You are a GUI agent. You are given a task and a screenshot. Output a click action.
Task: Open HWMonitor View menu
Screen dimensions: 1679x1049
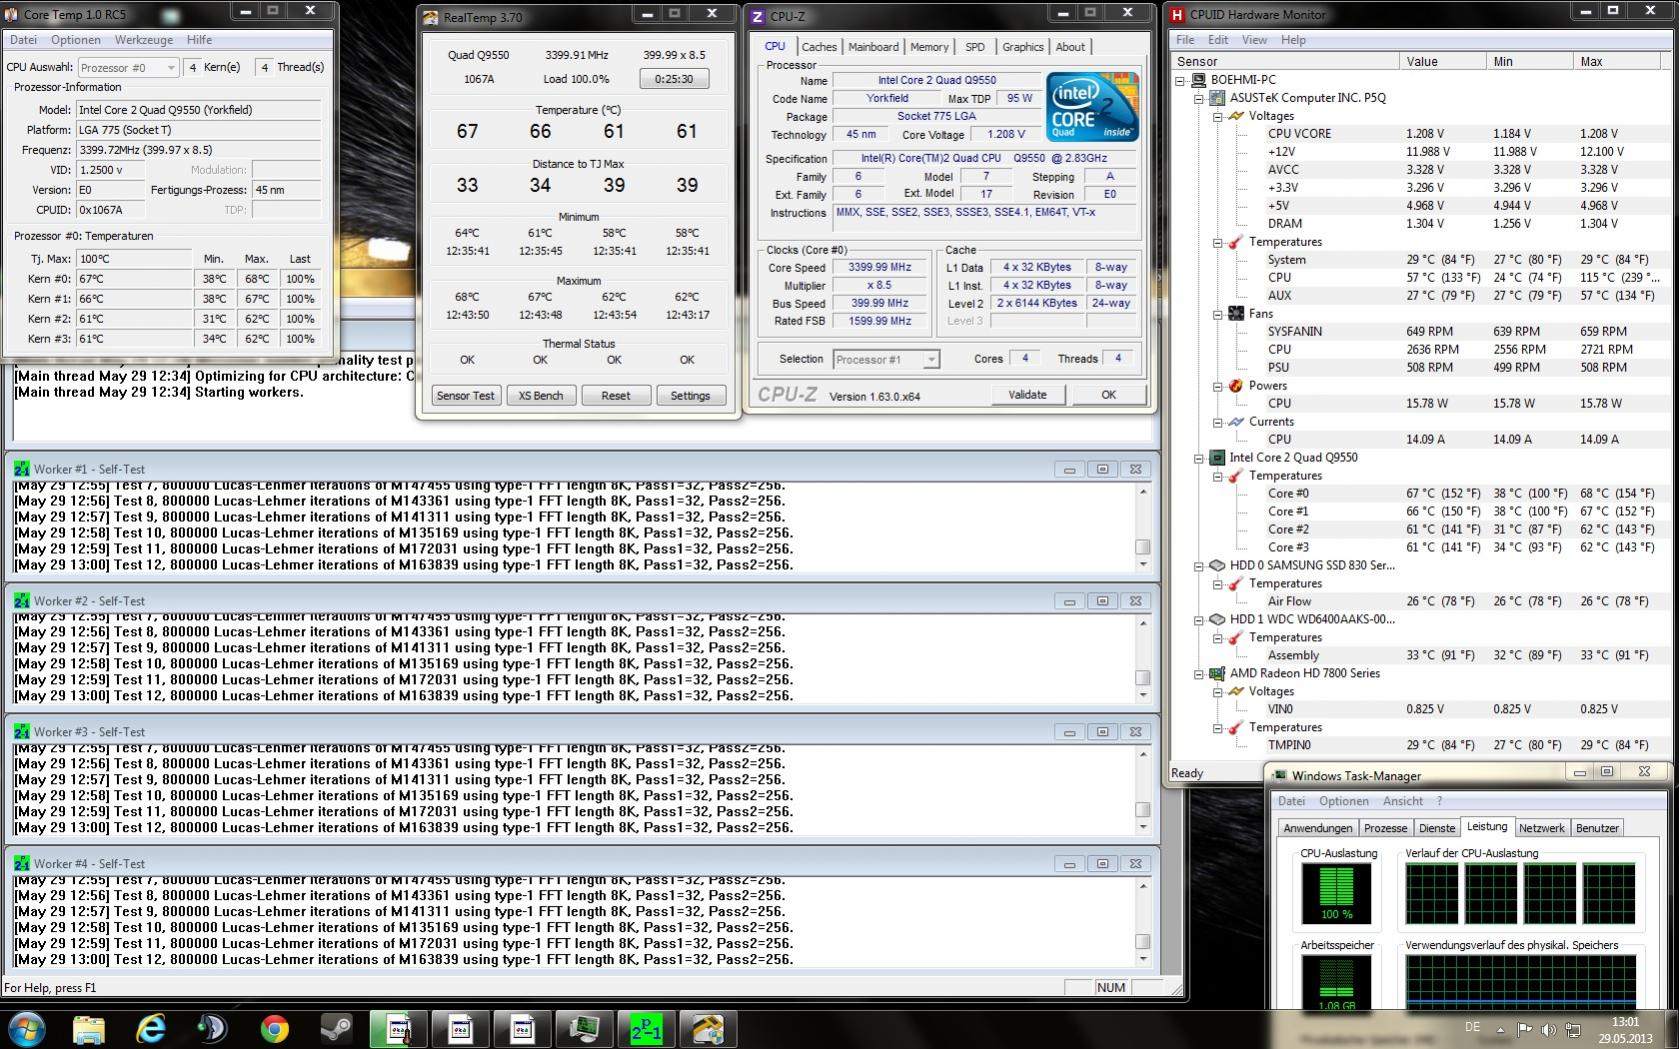[x=1254, y=40]
